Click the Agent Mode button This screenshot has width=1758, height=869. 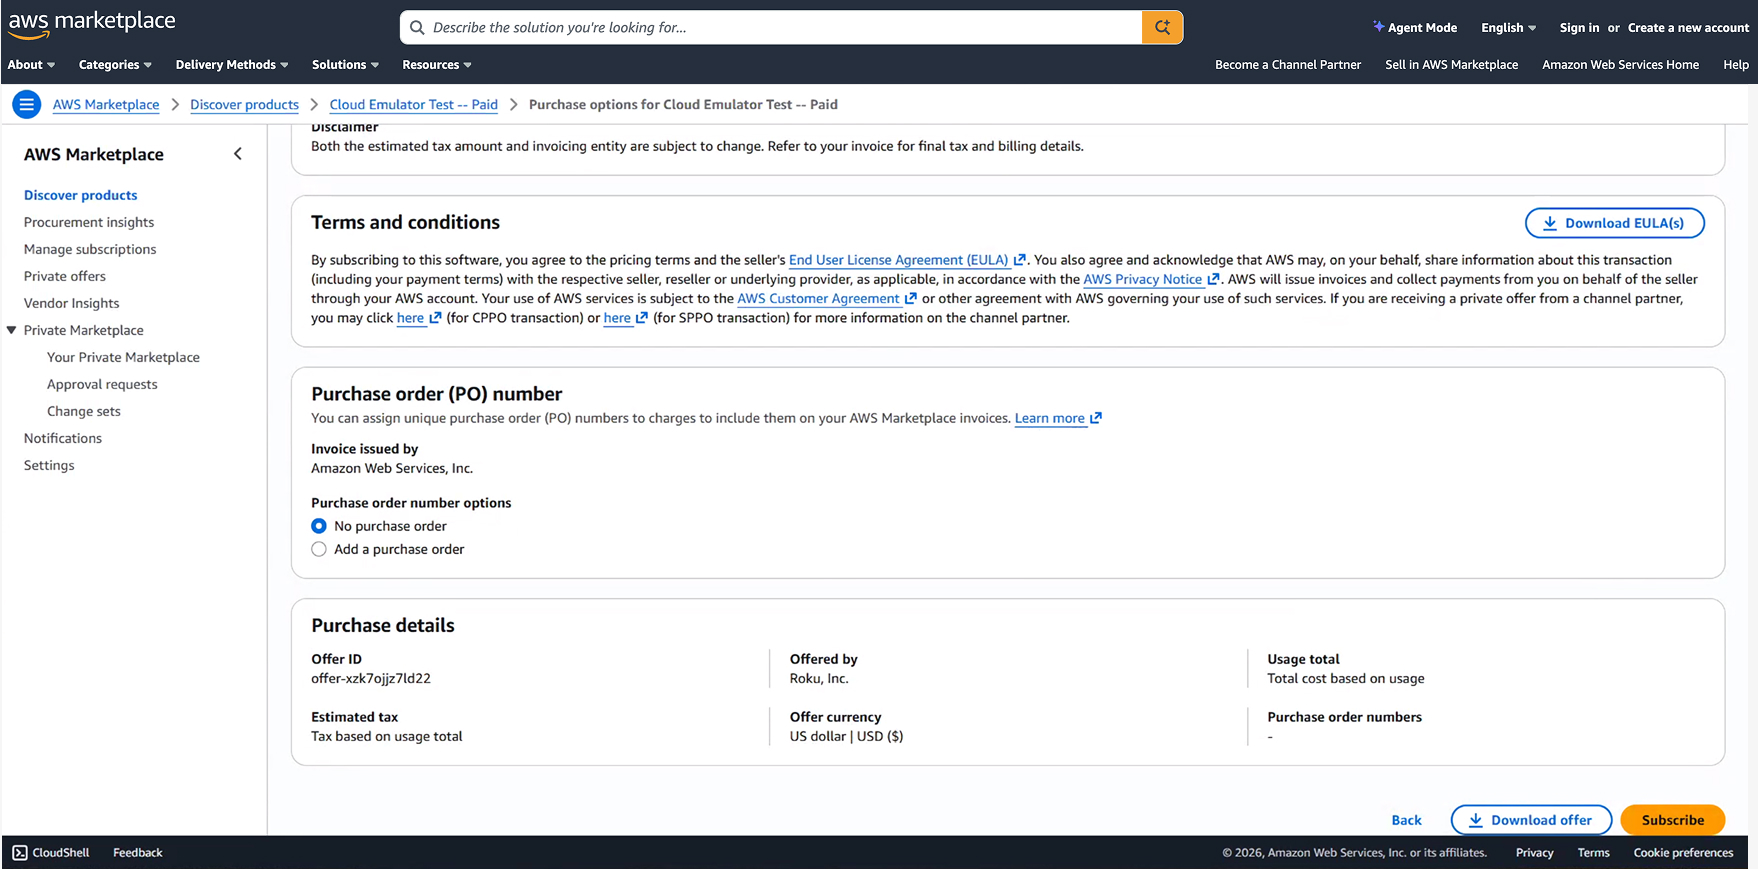(x=1415, y=28)
